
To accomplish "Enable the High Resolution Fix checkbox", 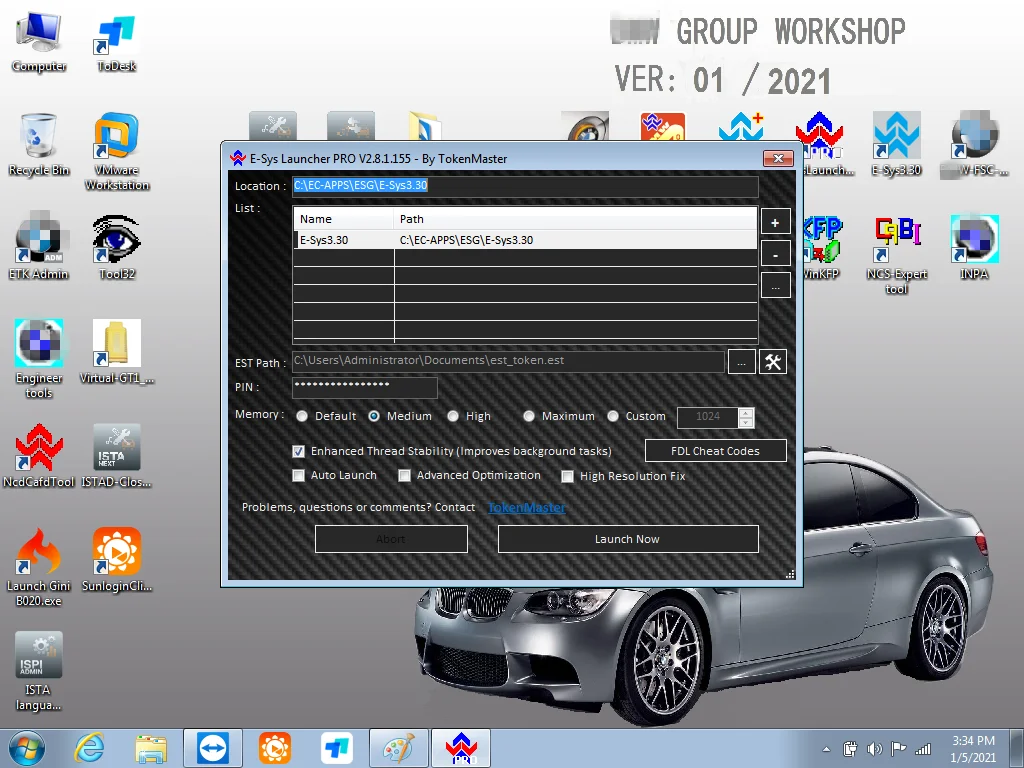I will [x=567, y=477].
